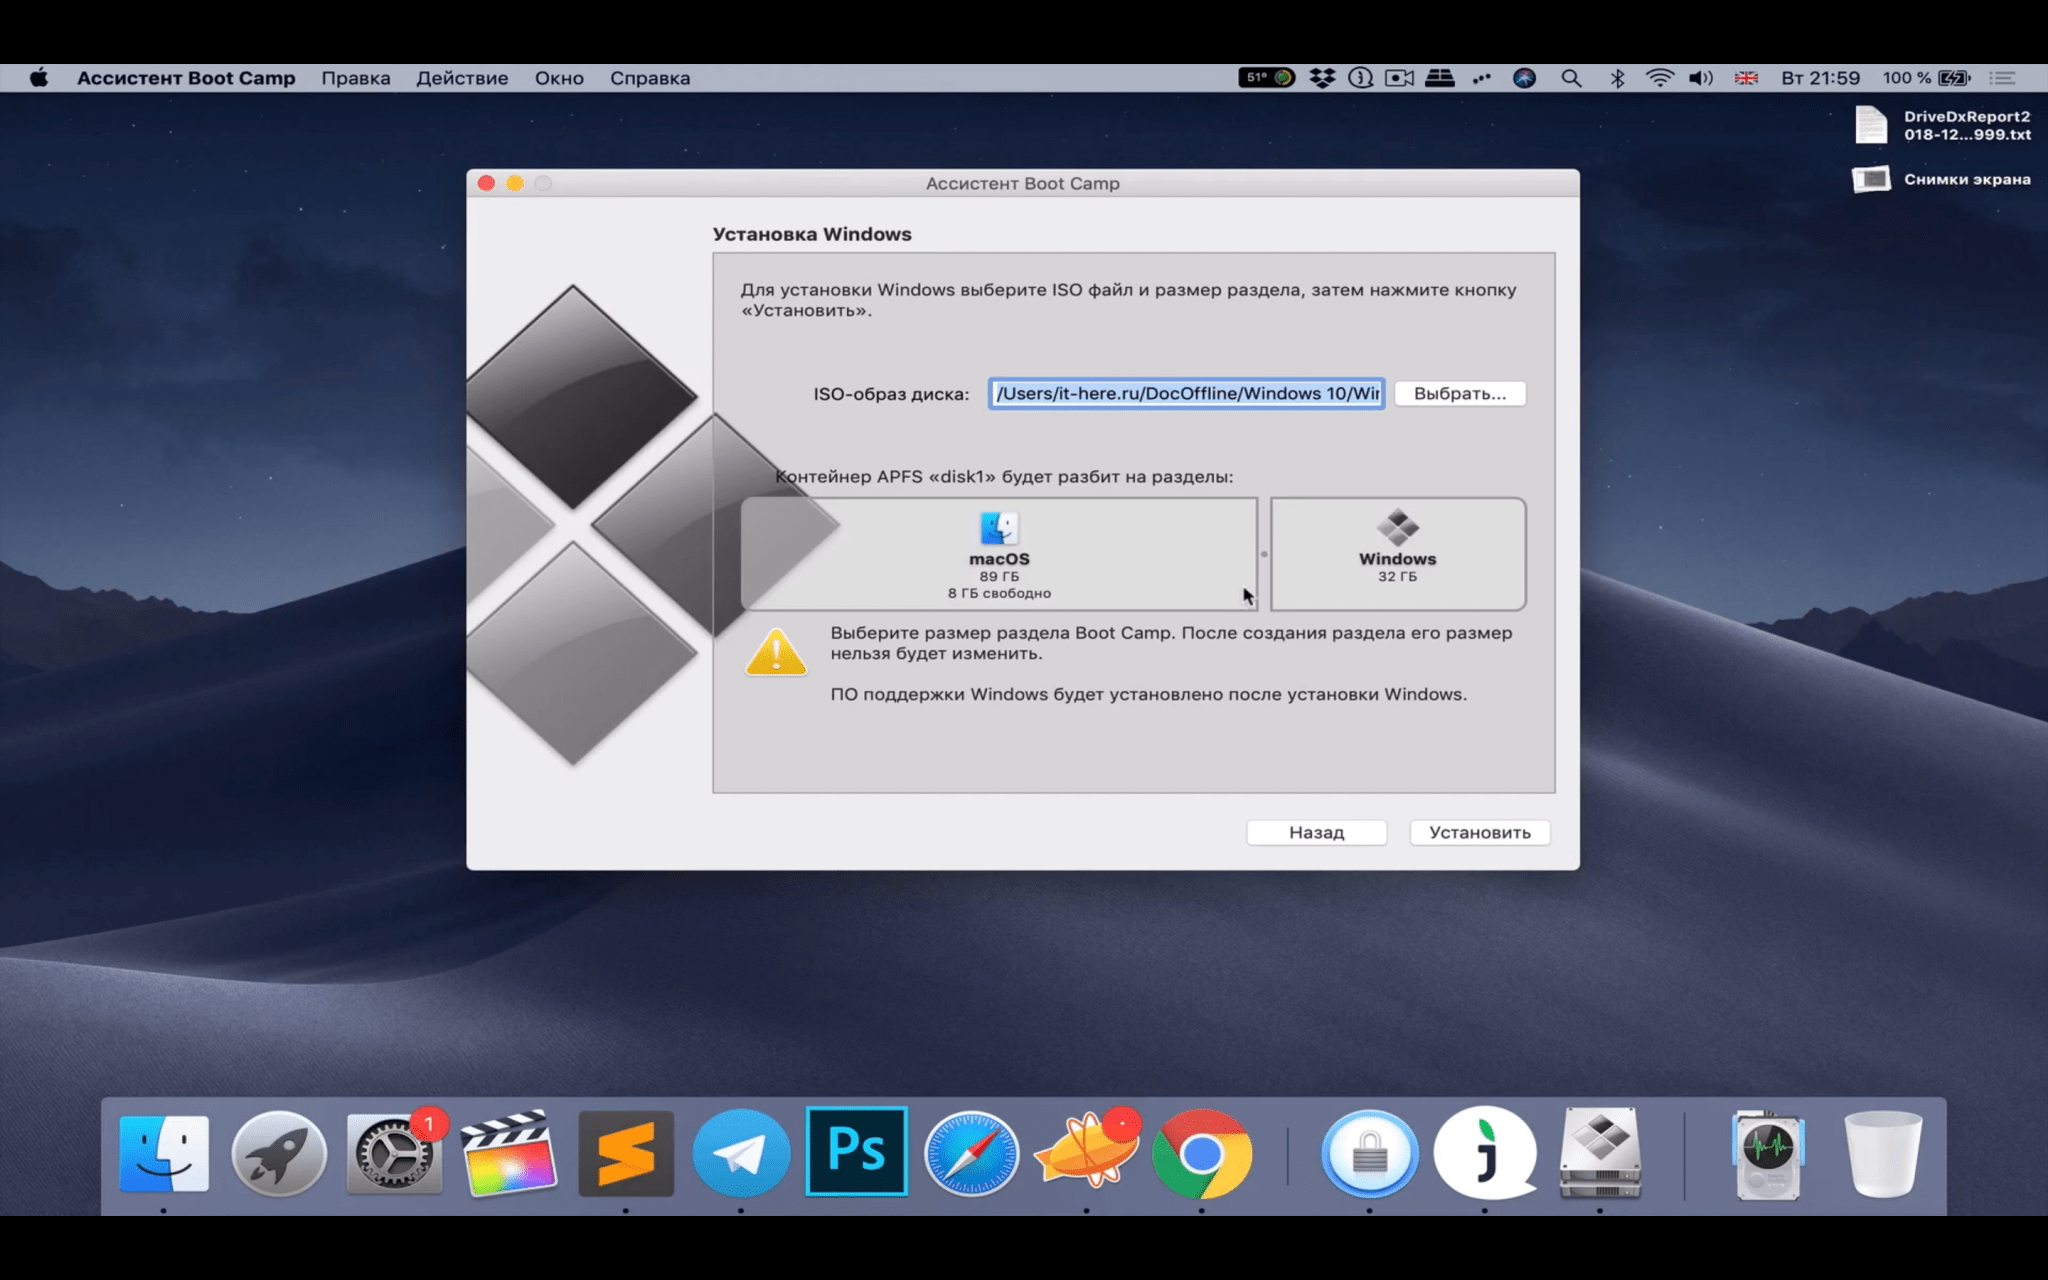Open the orange blimp app in Dock
Viewport: 2048px width, 1280px height.
[x=1087, y=1153]
